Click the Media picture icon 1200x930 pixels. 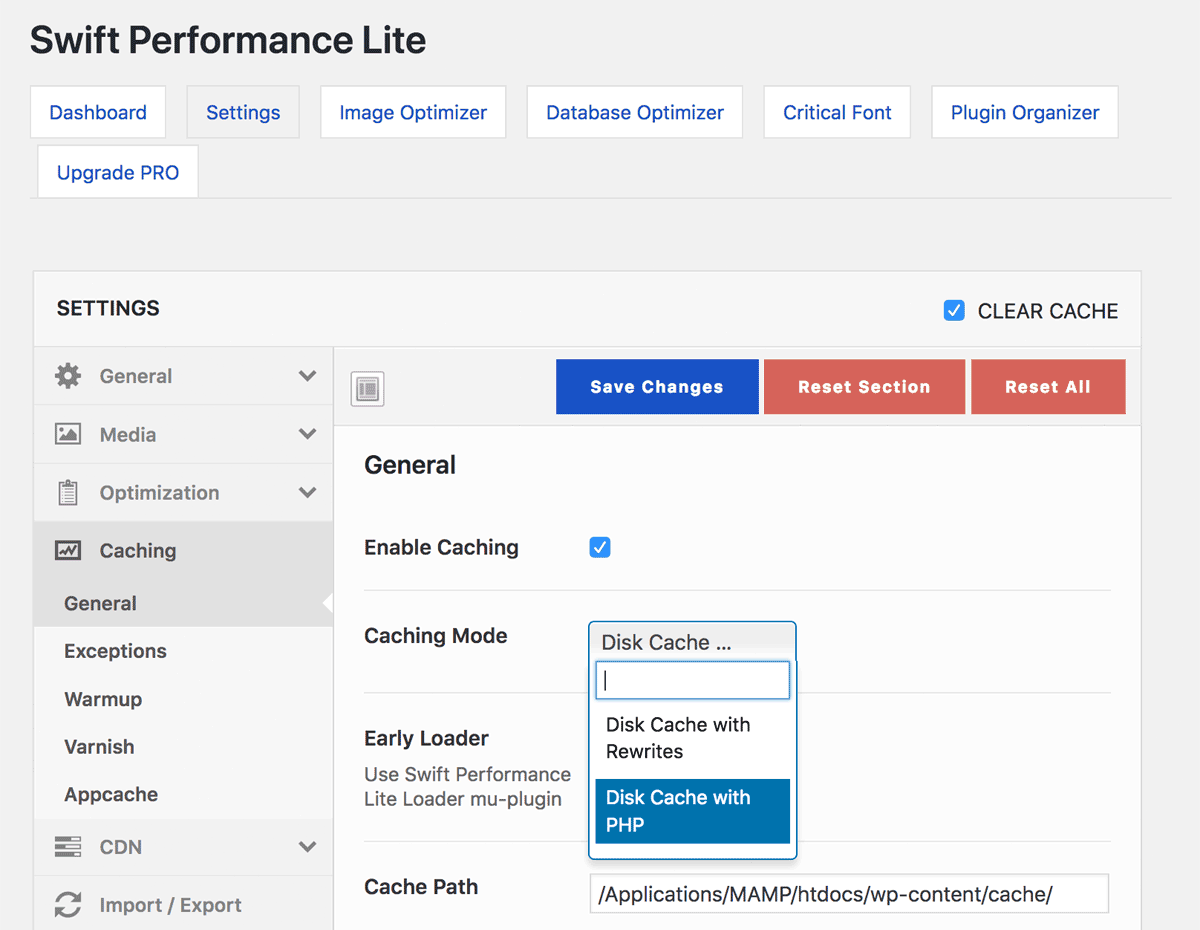pos(68,434)
